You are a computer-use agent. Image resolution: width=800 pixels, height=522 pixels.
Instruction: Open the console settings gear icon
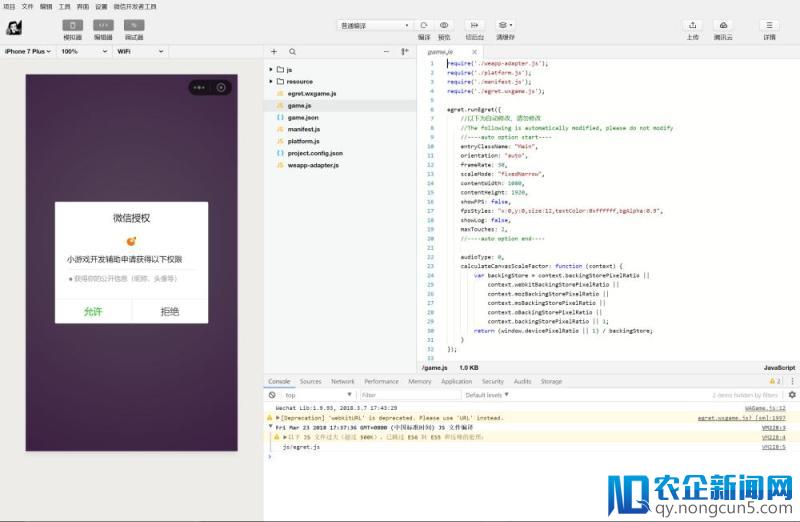(x=792, y=394)
